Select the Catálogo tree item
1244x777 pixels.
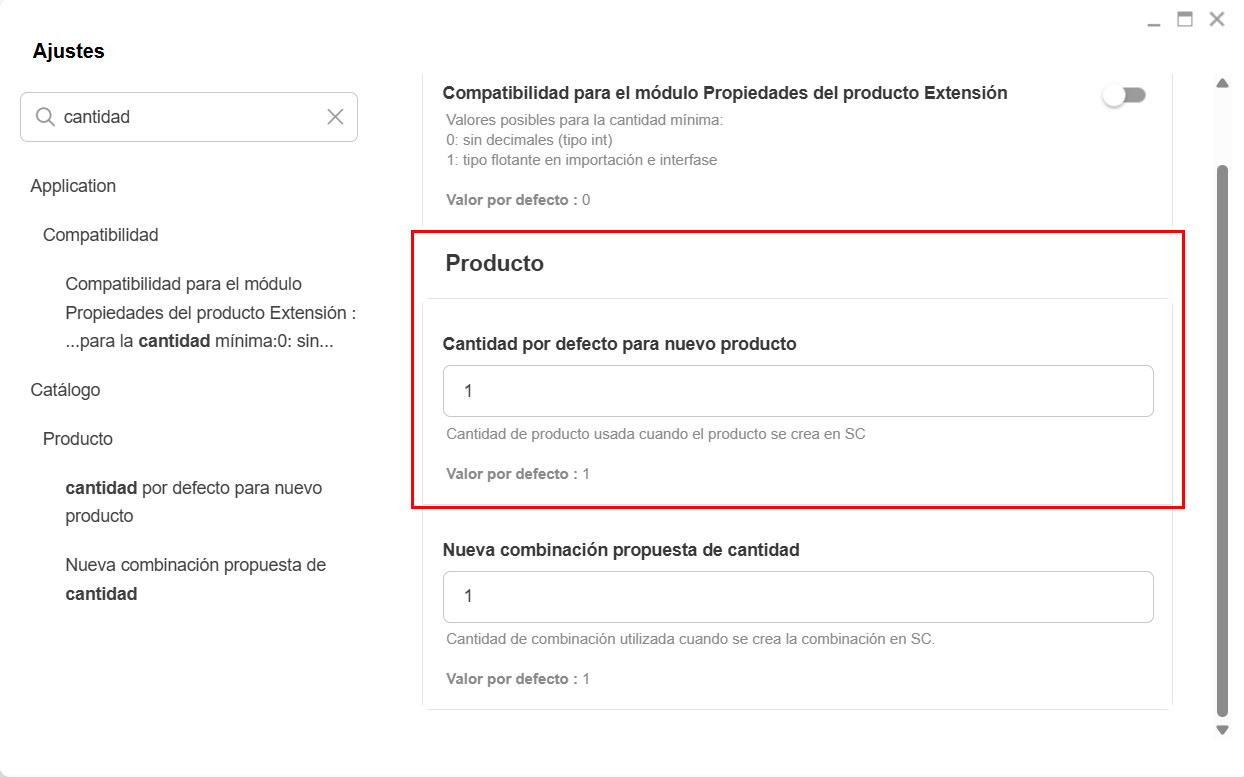point(65,390)
